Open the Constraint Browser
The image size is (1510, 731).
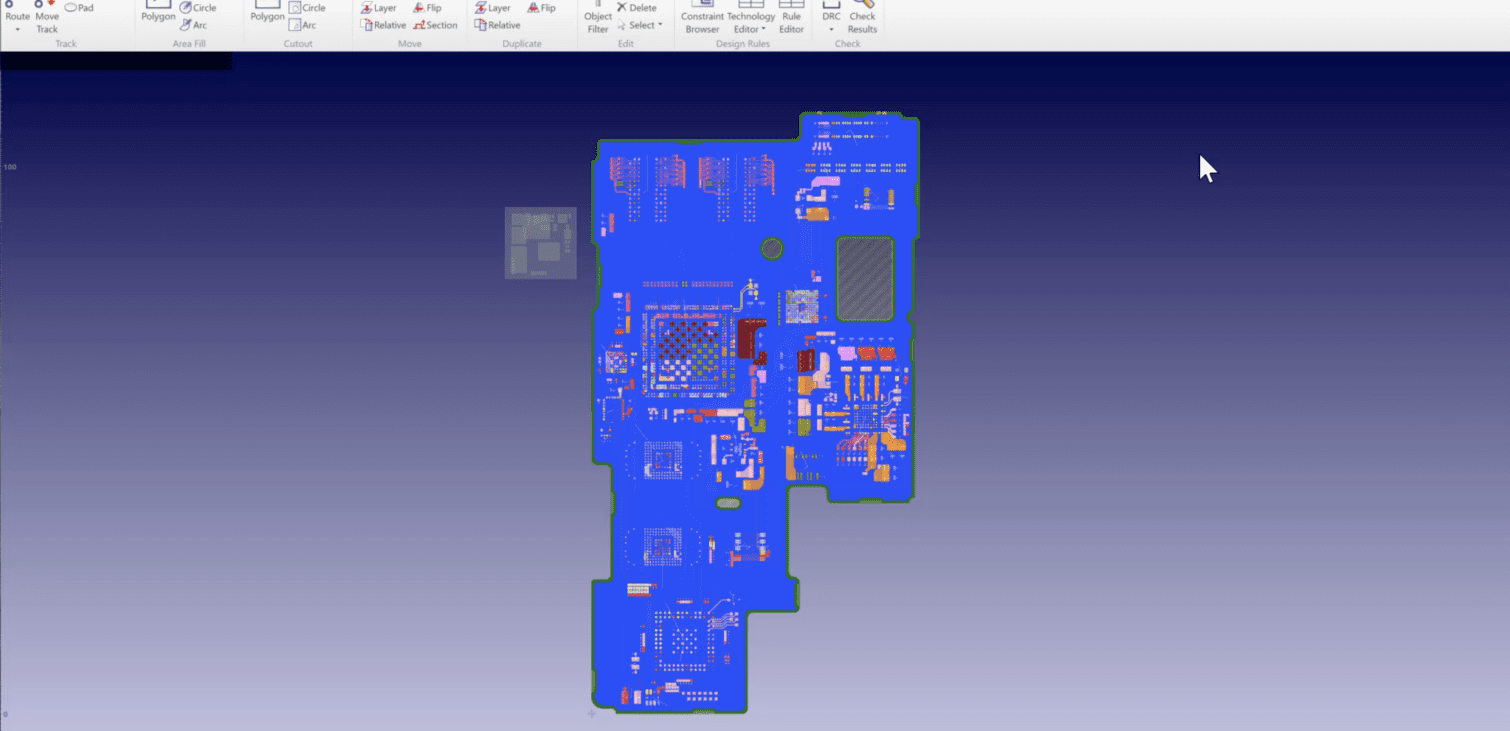(702, 17)
